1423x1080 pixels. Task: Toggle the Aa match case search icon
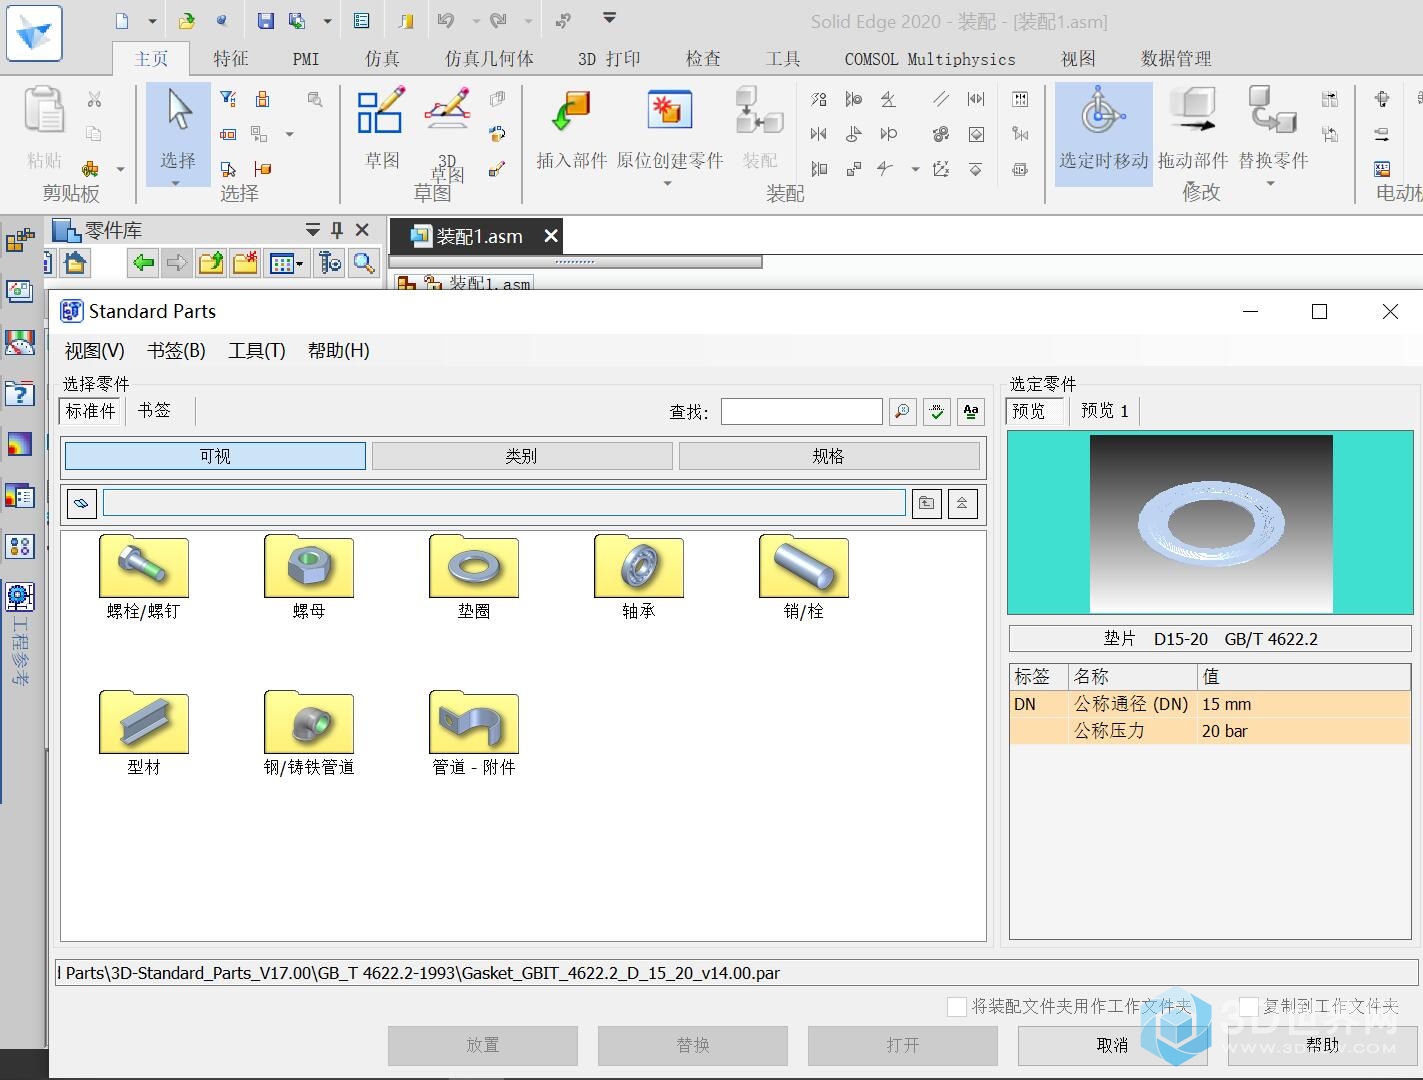pos(971,411)
